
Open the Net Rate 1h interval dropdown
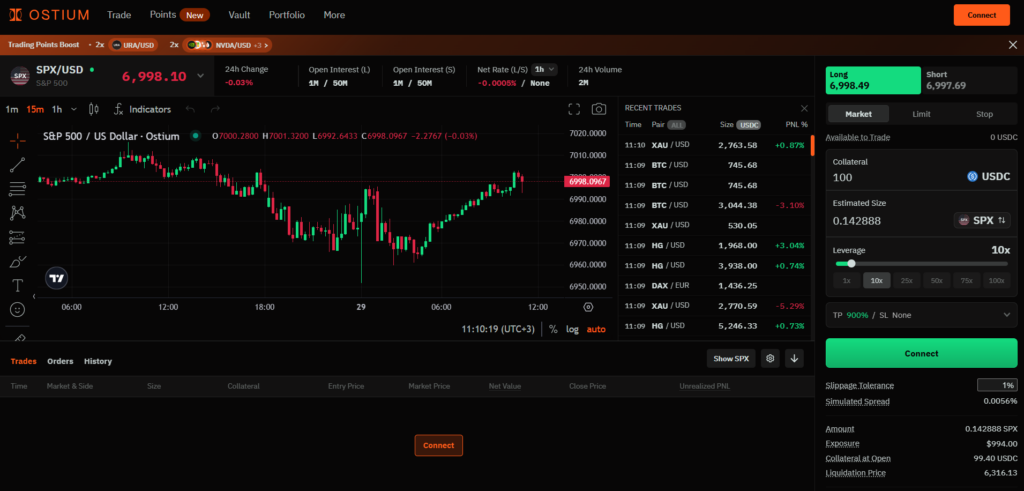(545, 69)
